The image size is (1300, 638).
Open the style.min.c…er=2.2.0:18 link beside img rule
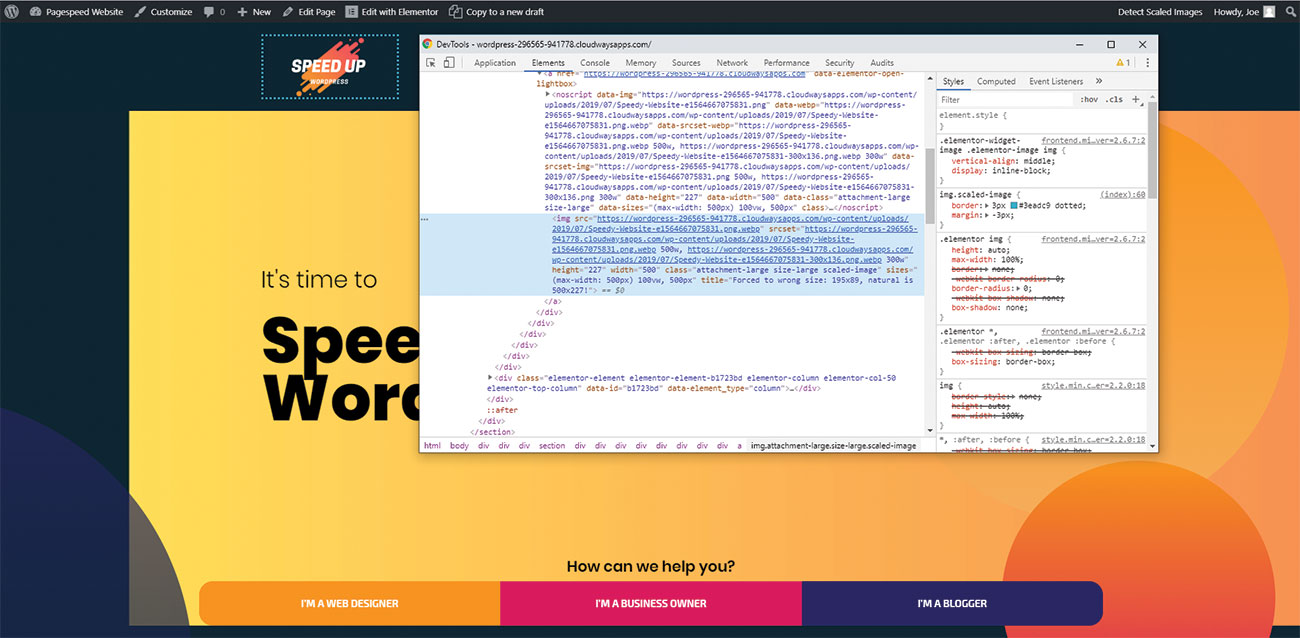click(1093, 385)
